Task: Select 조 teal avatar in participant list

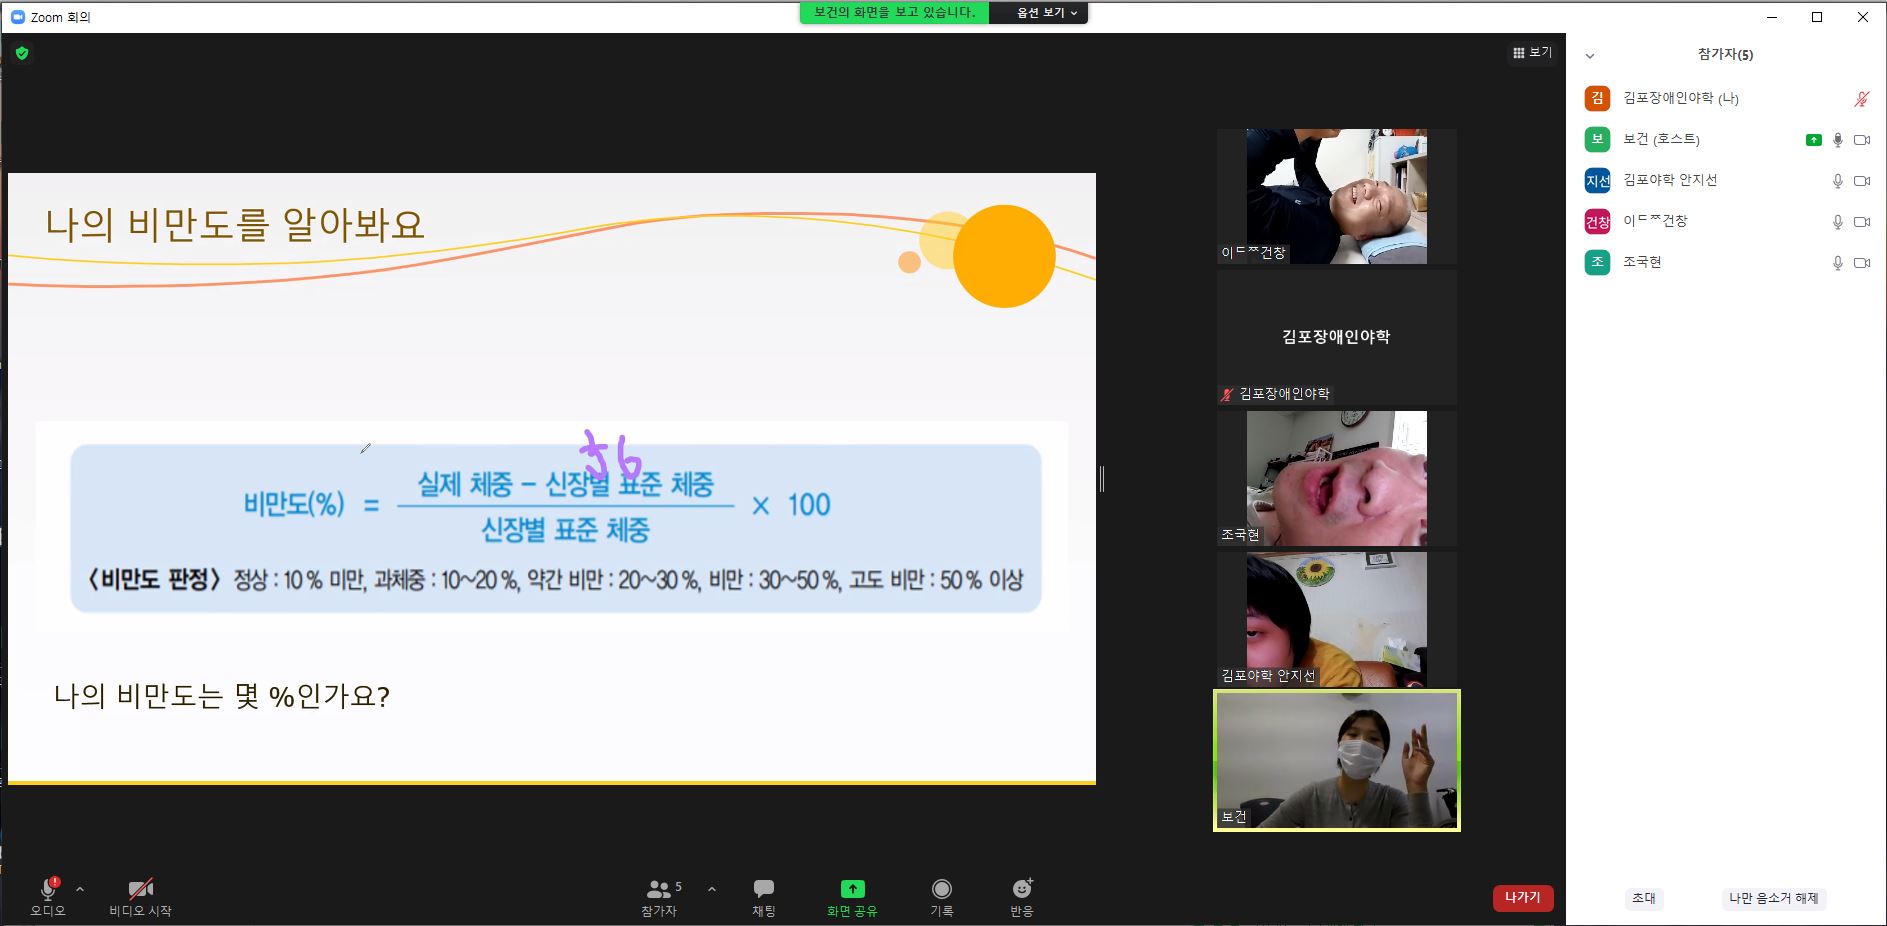Action: tap(1597, 262)
